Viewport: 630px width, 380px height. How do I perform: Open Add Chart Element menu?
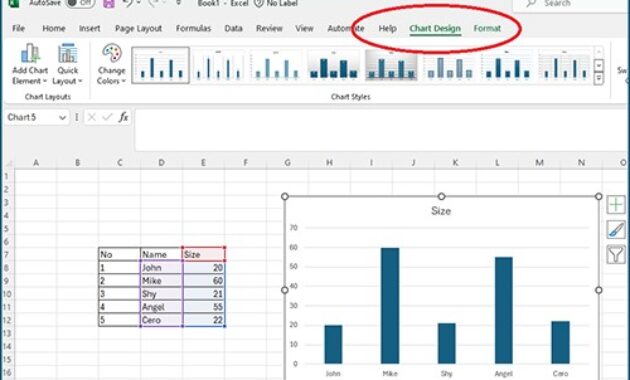point(30,64)
